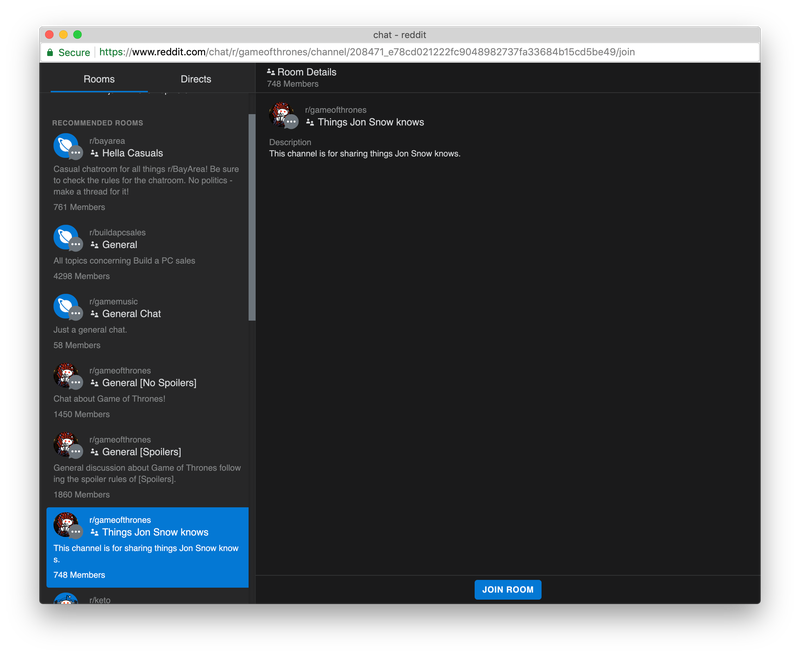This screenshot has width=800, height=656.
Task: Click the Secure padlock icon
Action: click(x=50, y=52)
